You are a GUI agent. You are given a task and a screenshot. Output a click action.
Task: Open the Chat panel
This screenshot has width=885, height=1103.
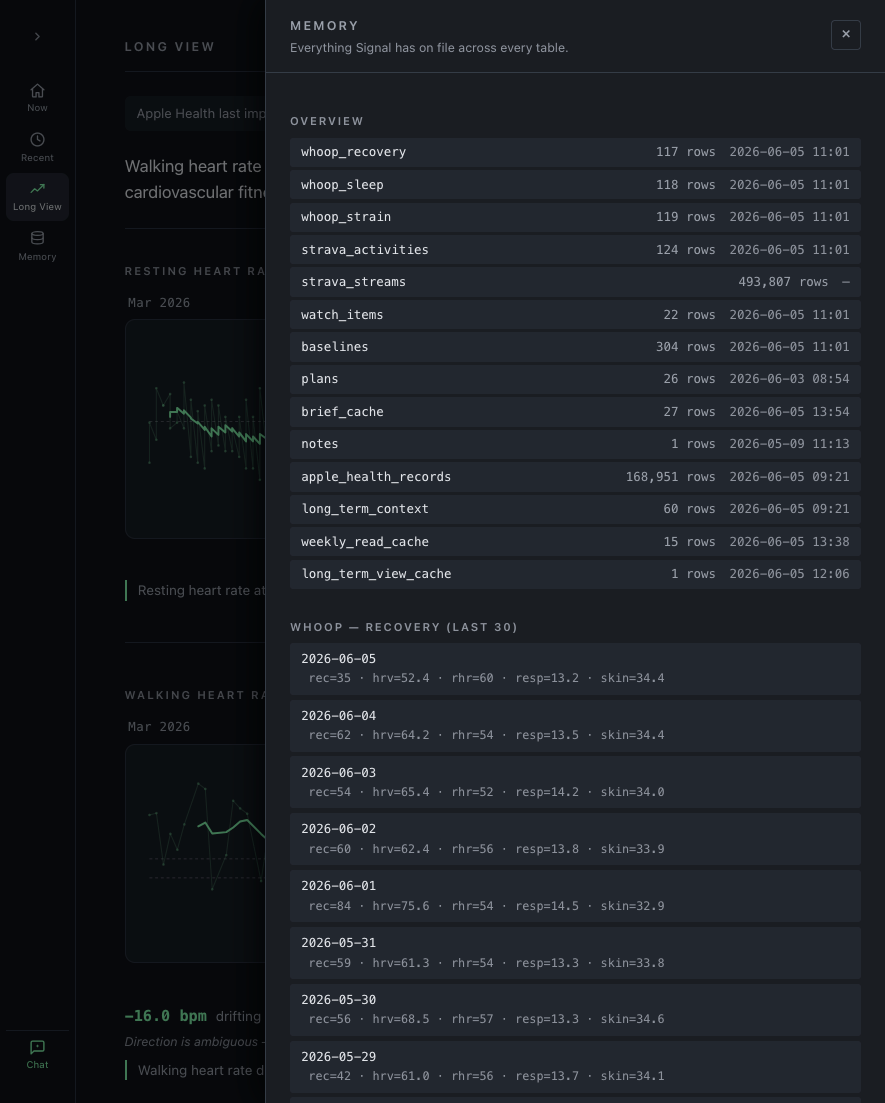coord(37,1054)
